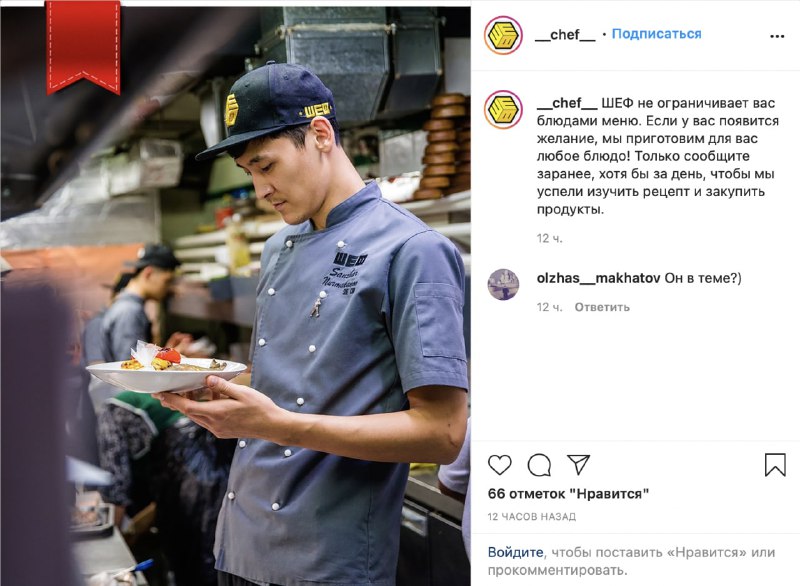The height and width of the screenshot is (586, 800).
Task: Click the Войти login link
Action: (x=515, y=552)
